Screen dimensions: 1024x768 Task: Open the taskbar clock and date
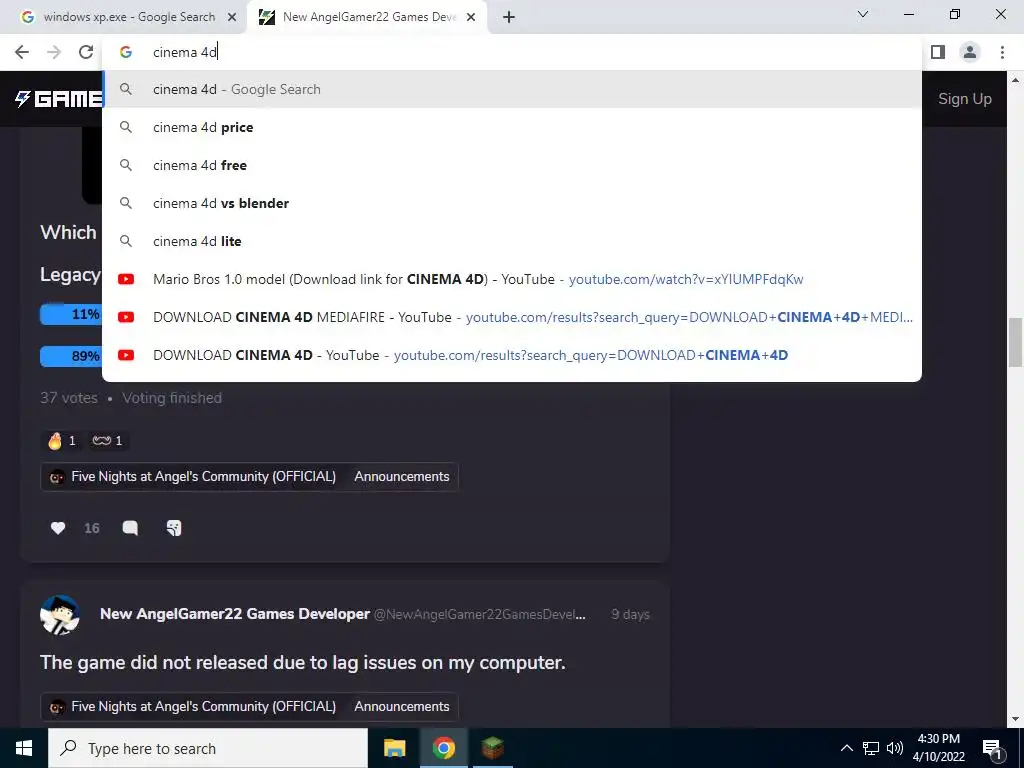click(x=938, y=748)
